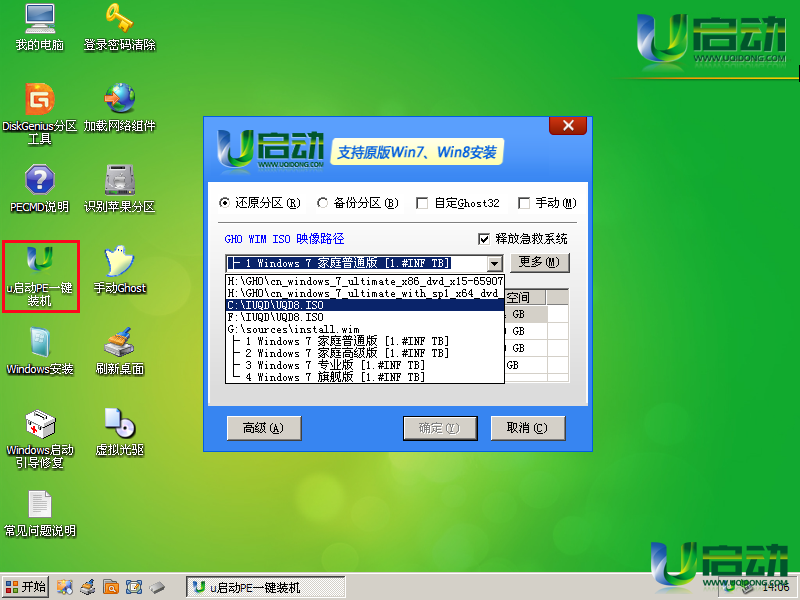Click the 确定(Y) confirm button
Viewport: 800px width, 600px height.
pyautogui.click(x=440, y=428)
